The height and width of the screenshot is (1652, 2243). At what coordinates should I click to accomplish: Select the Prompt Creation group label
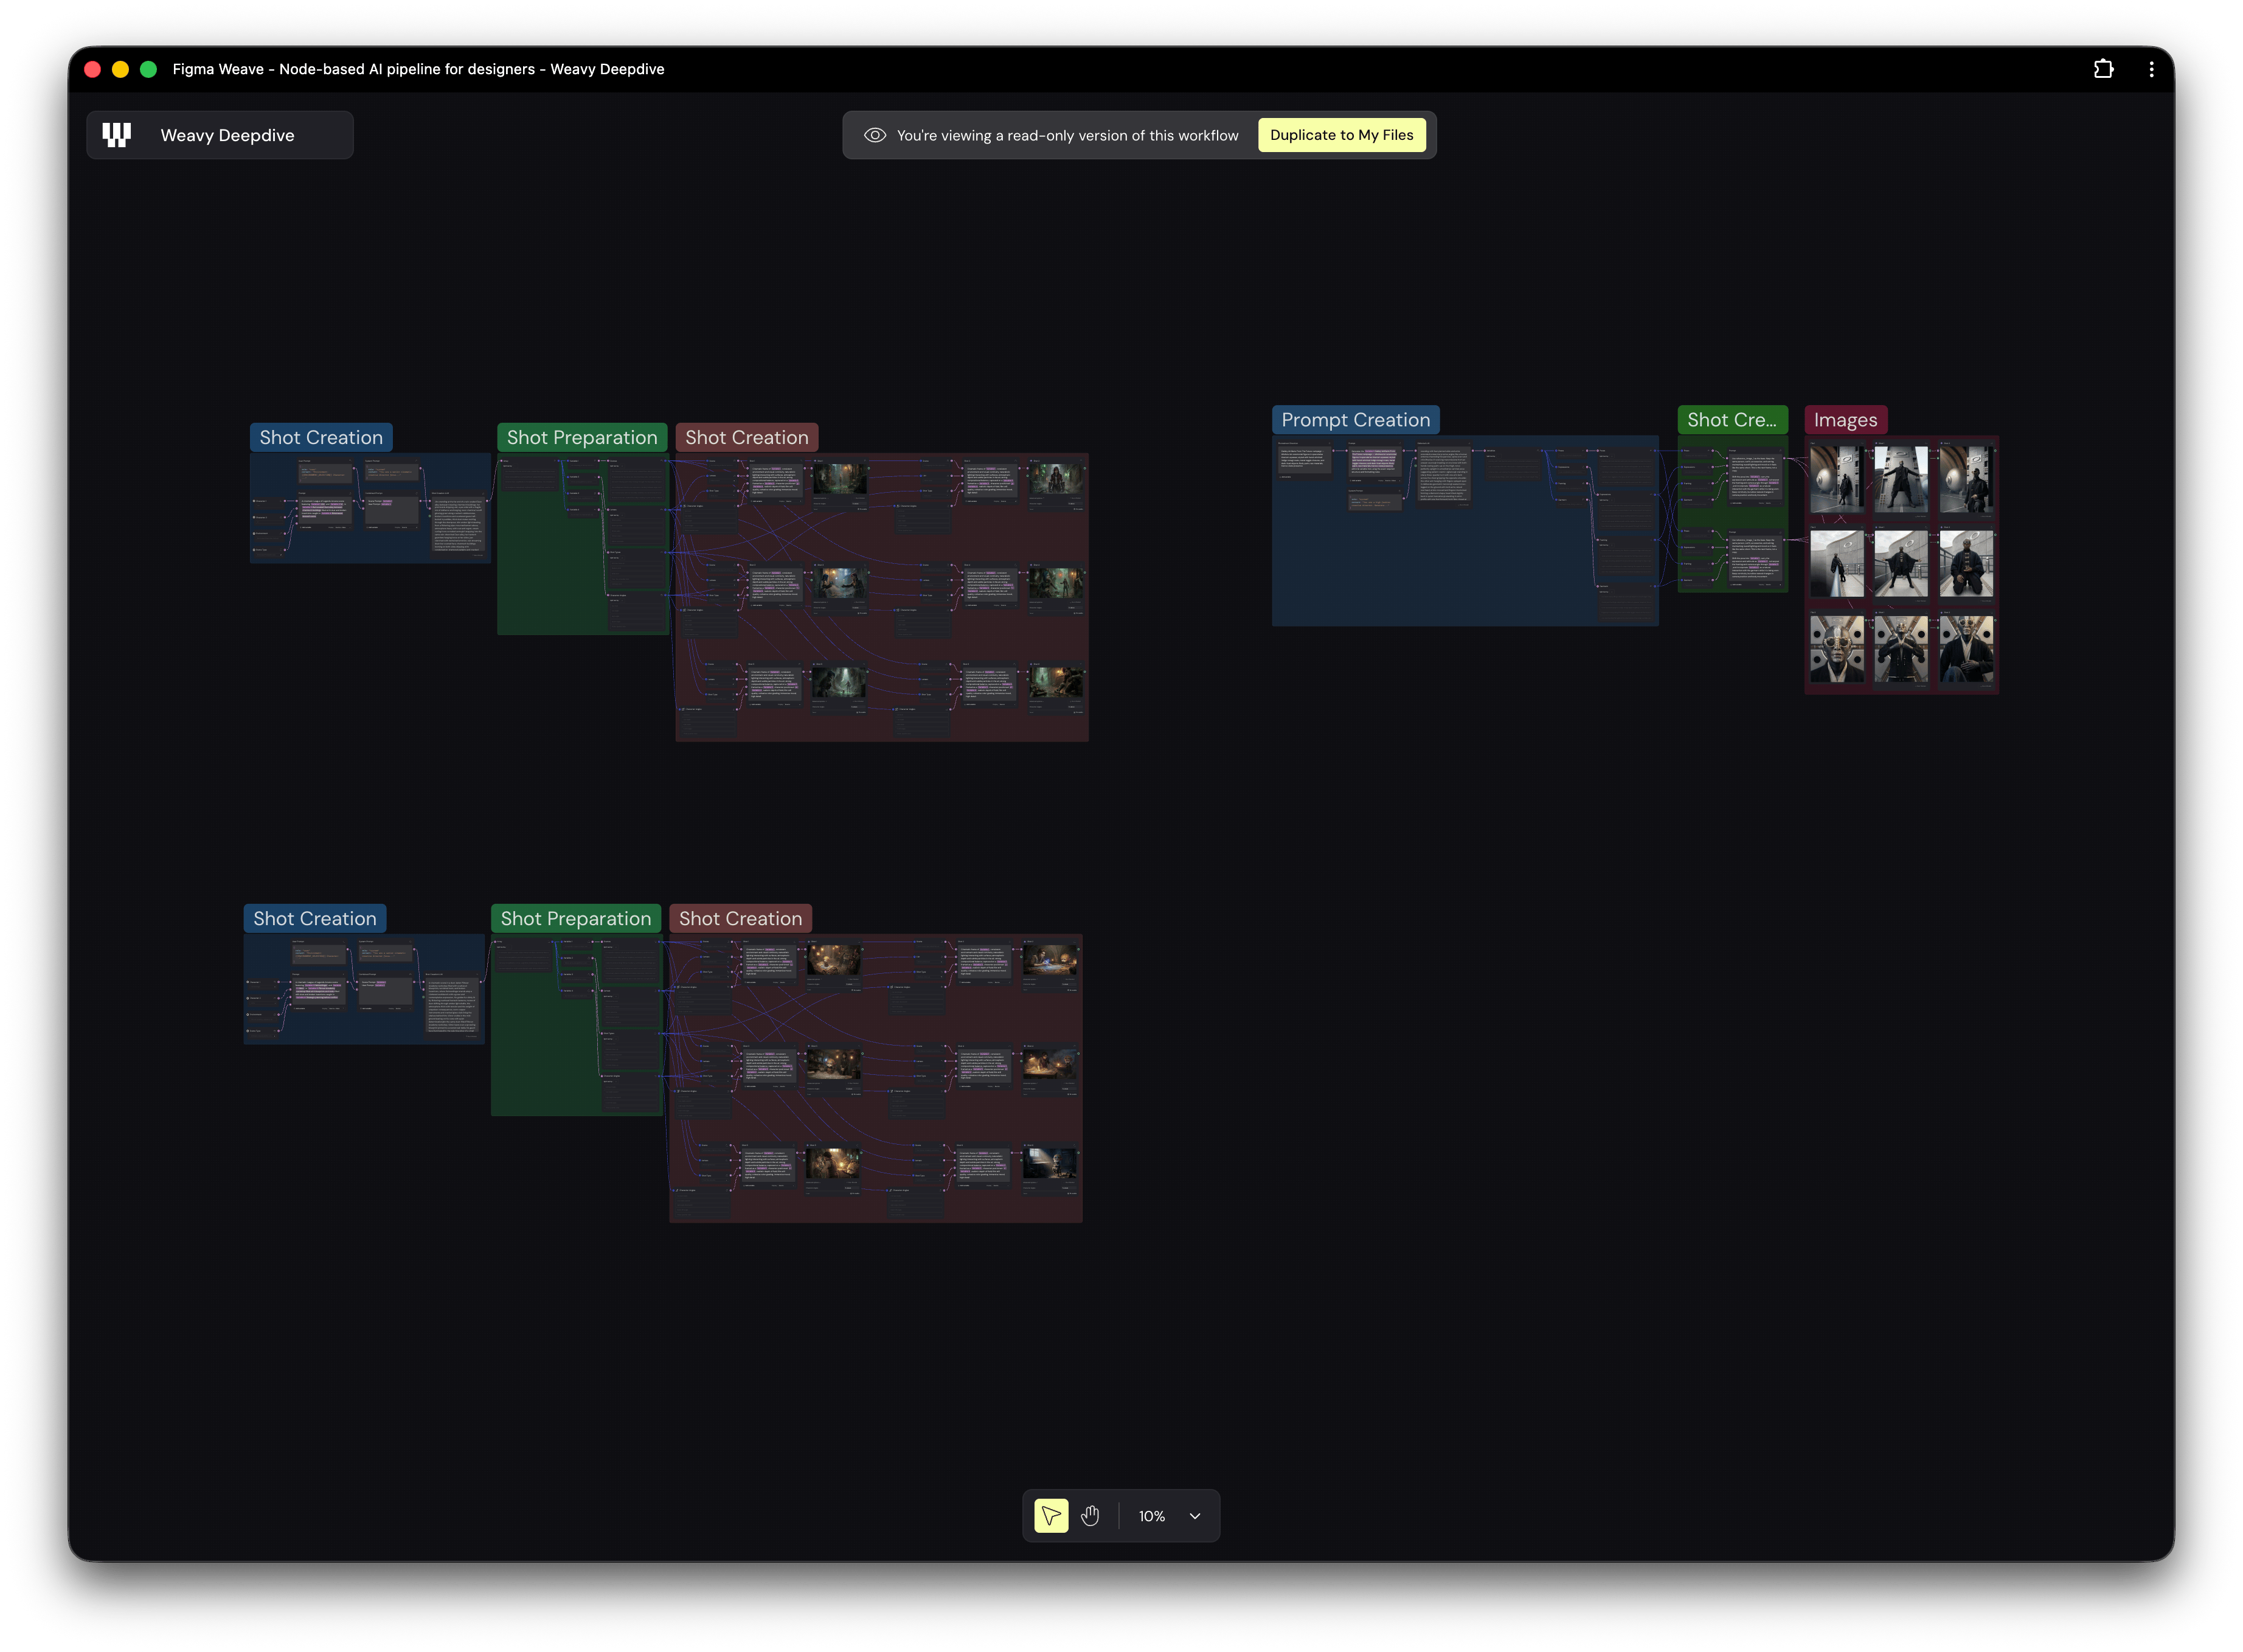click(x=1355, y=420)
